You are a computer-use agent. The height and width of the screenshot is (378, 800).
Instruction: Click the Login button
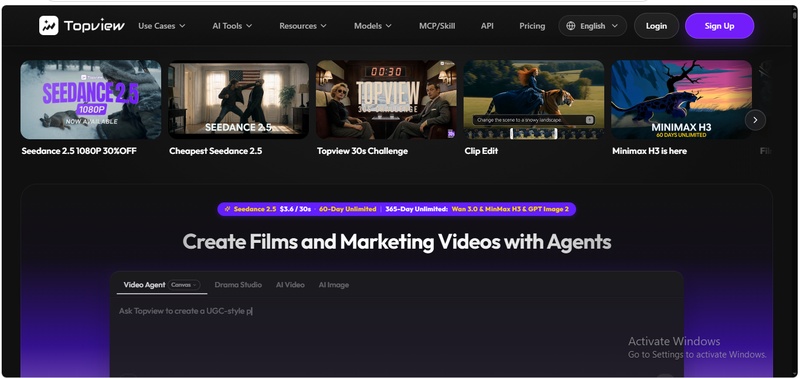coord(656,26)
